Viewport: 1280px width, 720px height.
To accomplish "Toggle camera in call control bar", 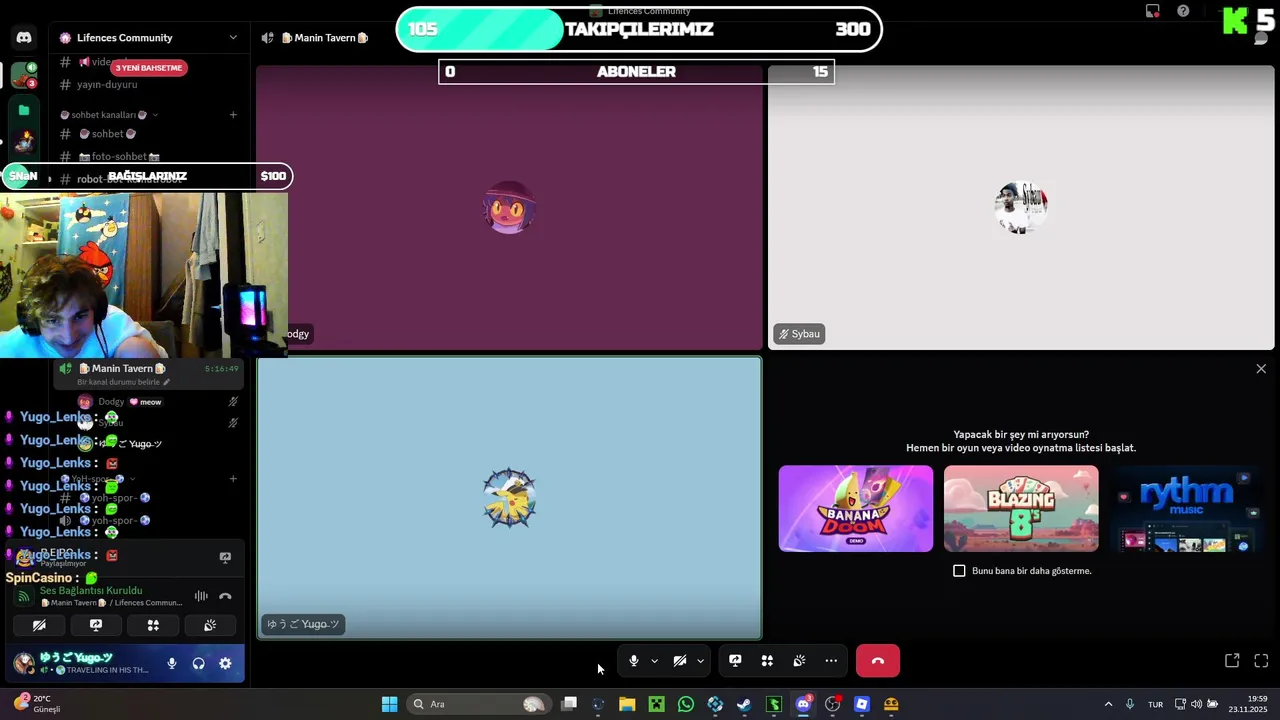I will 680,661.
